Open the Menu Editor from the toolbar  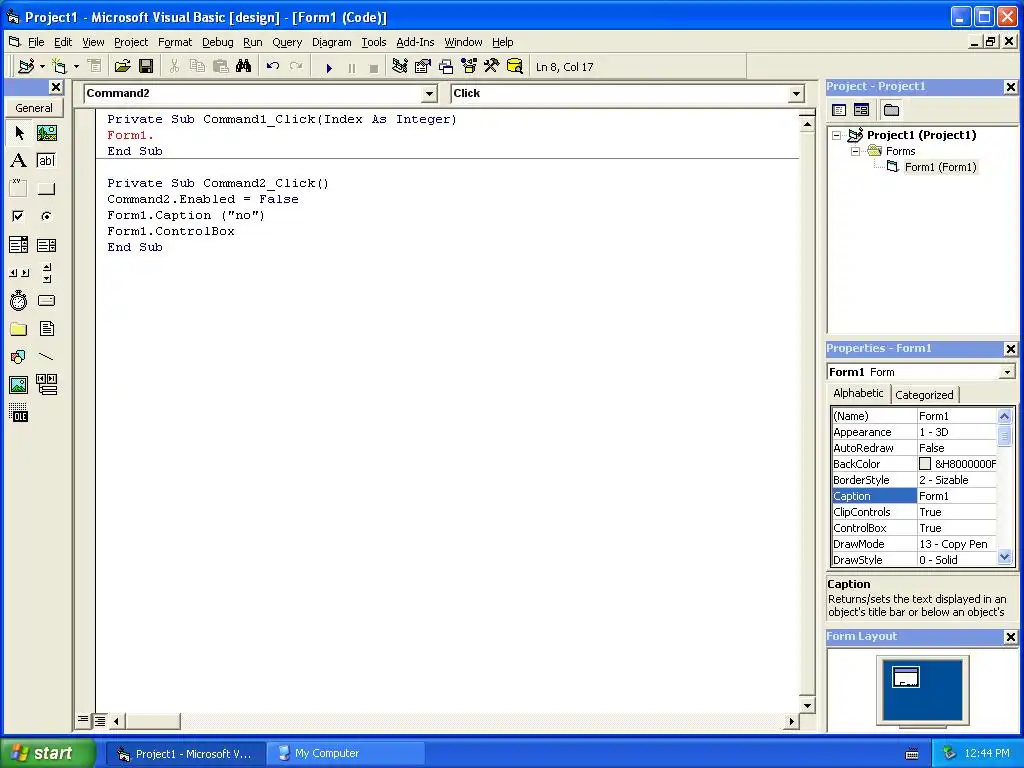coord(95,66)
